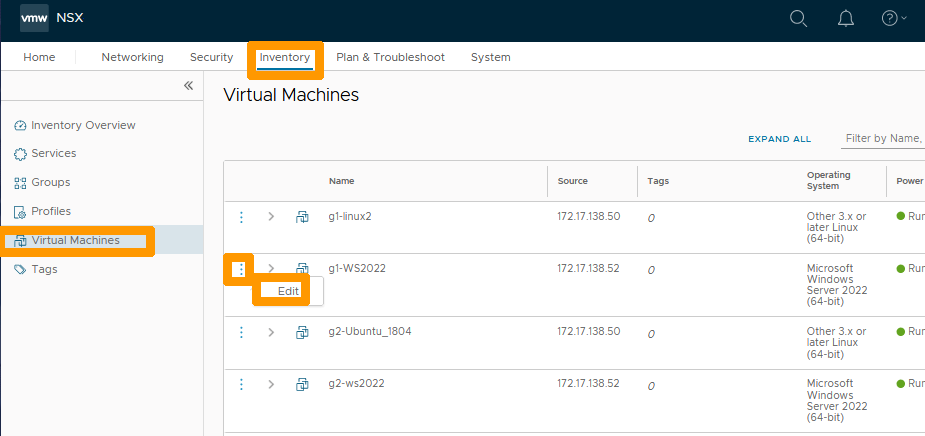Open Services in the sidebar
Image resolution: width=925 pixels, height=436 pixels.
(54, 153)
